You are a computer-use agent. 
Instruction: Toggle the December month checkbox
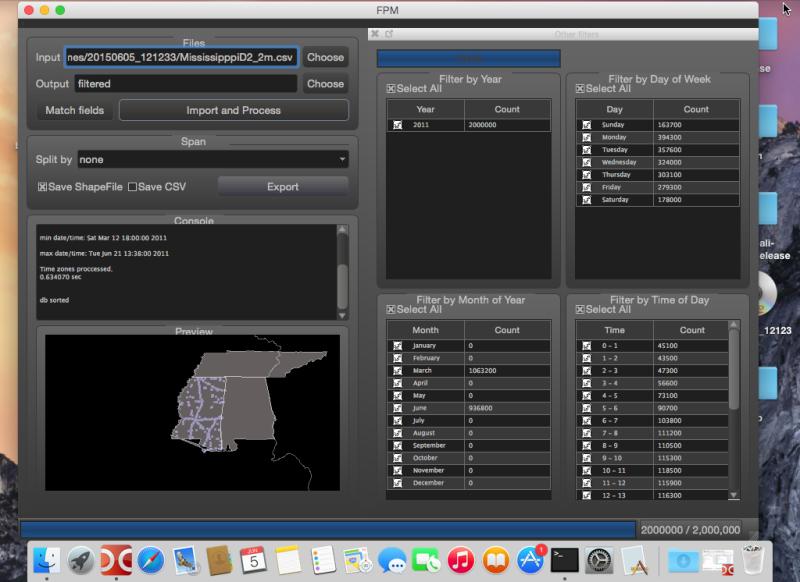coord(397,483)
